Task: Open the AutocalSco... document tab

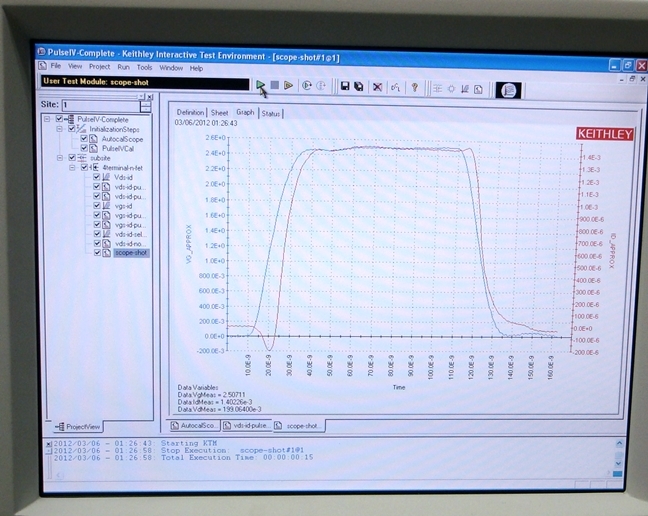Action: (194, 426)
